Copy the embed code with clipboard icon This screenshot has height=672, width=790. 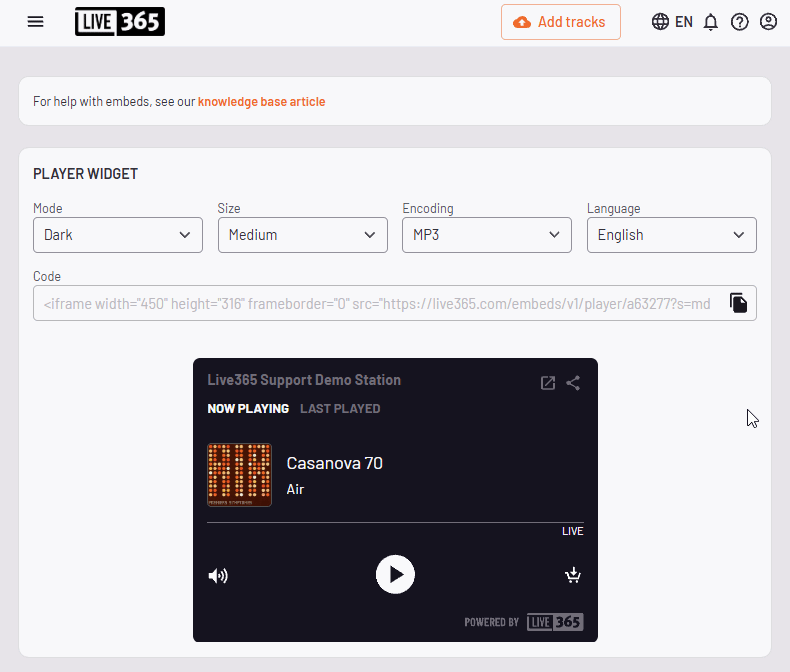pos(738,303)
